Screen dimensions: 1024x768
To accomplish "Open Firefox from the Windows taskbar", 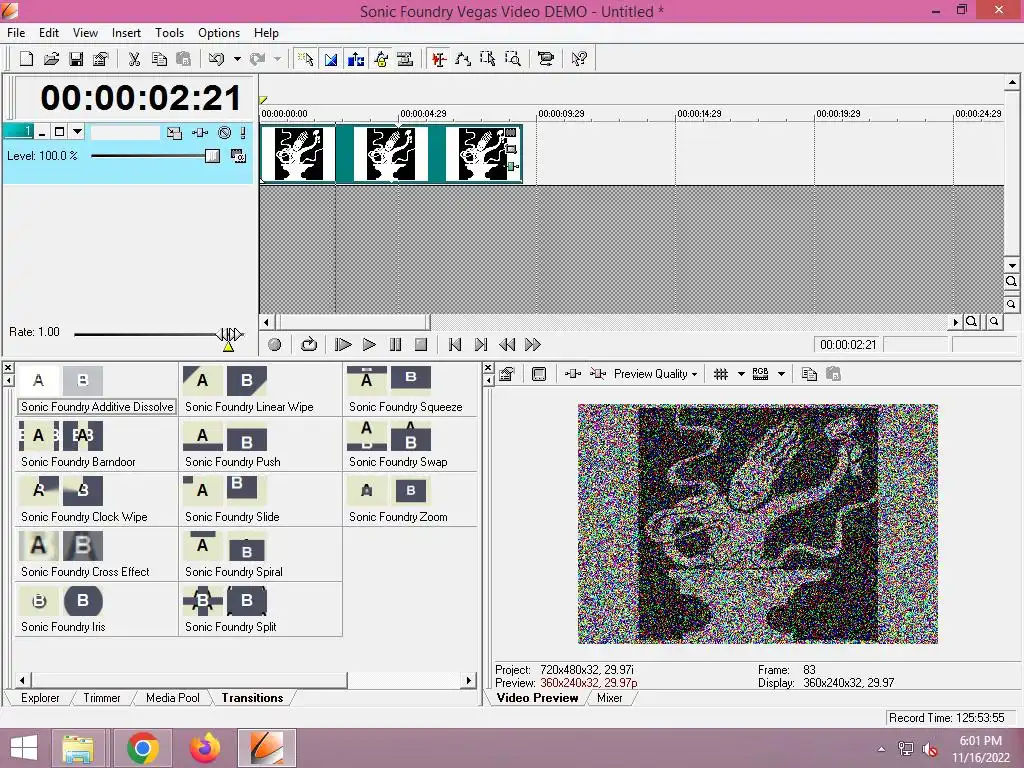I will click(x=204, y=748).
